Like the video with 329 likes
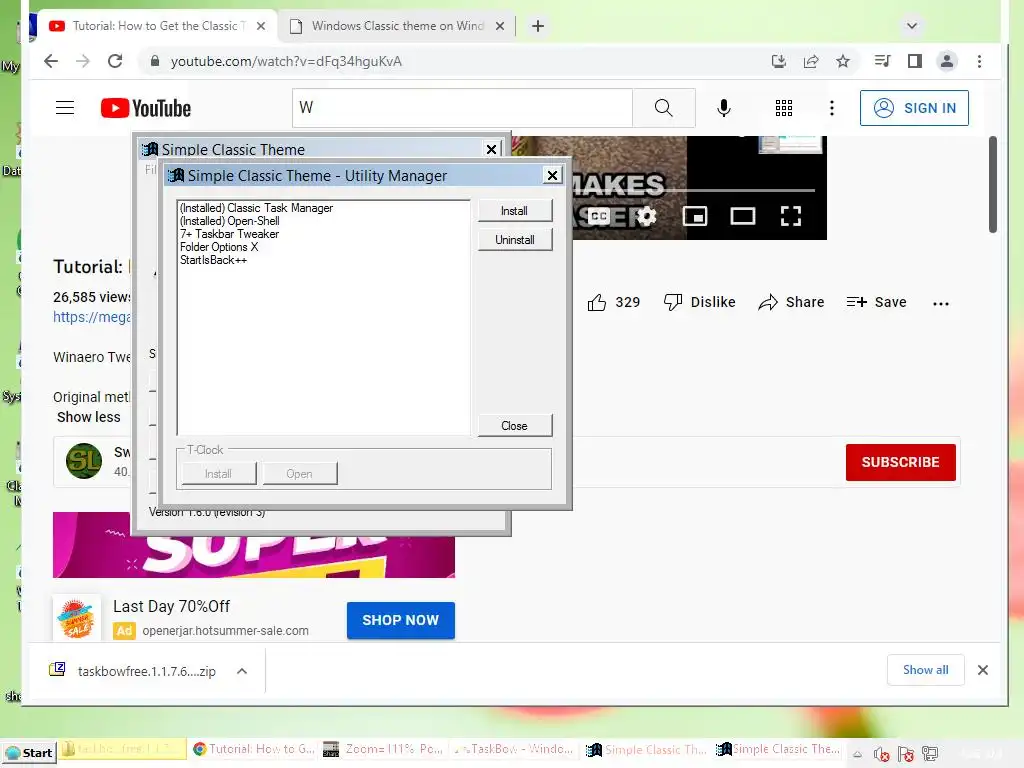The height and width of the screenshot is (768, 1024). tap(613, 302)
